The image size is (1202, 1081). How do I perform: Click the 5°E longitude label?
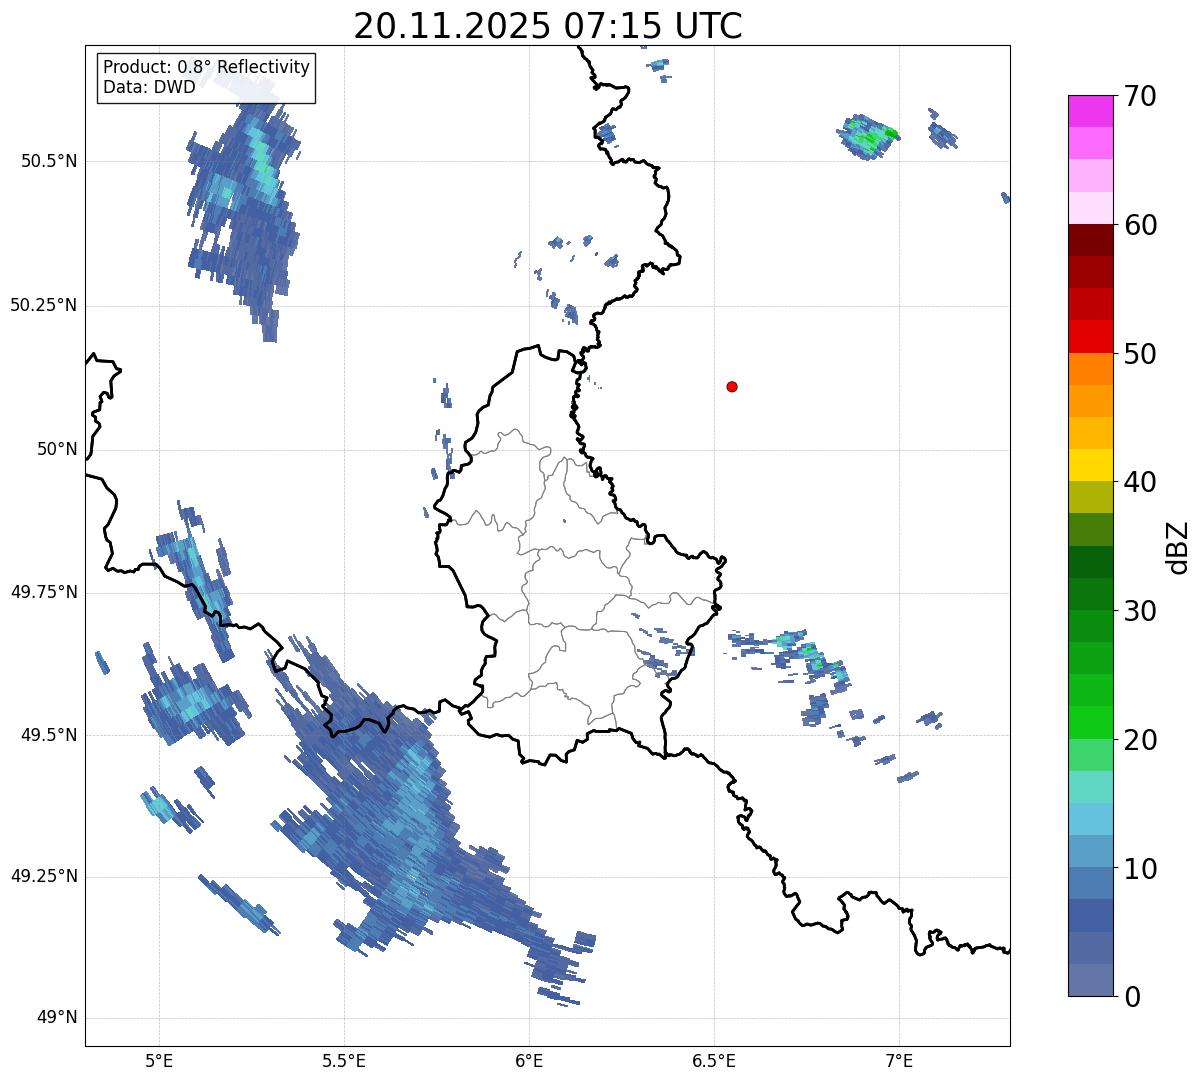(x=159, y=1061)
